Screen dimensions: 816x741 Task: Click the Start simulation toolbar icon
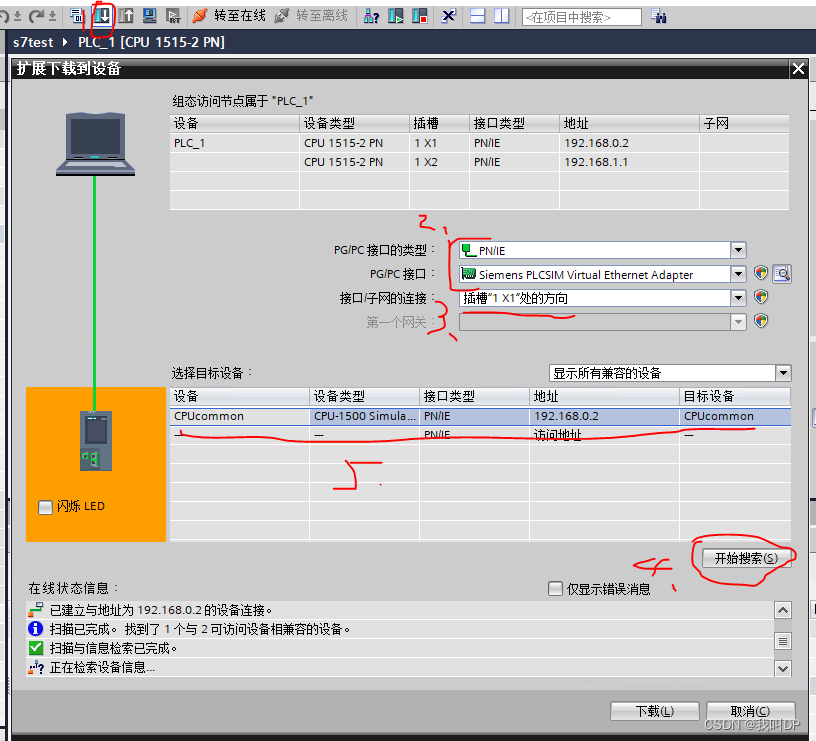[x=150, y=16]
